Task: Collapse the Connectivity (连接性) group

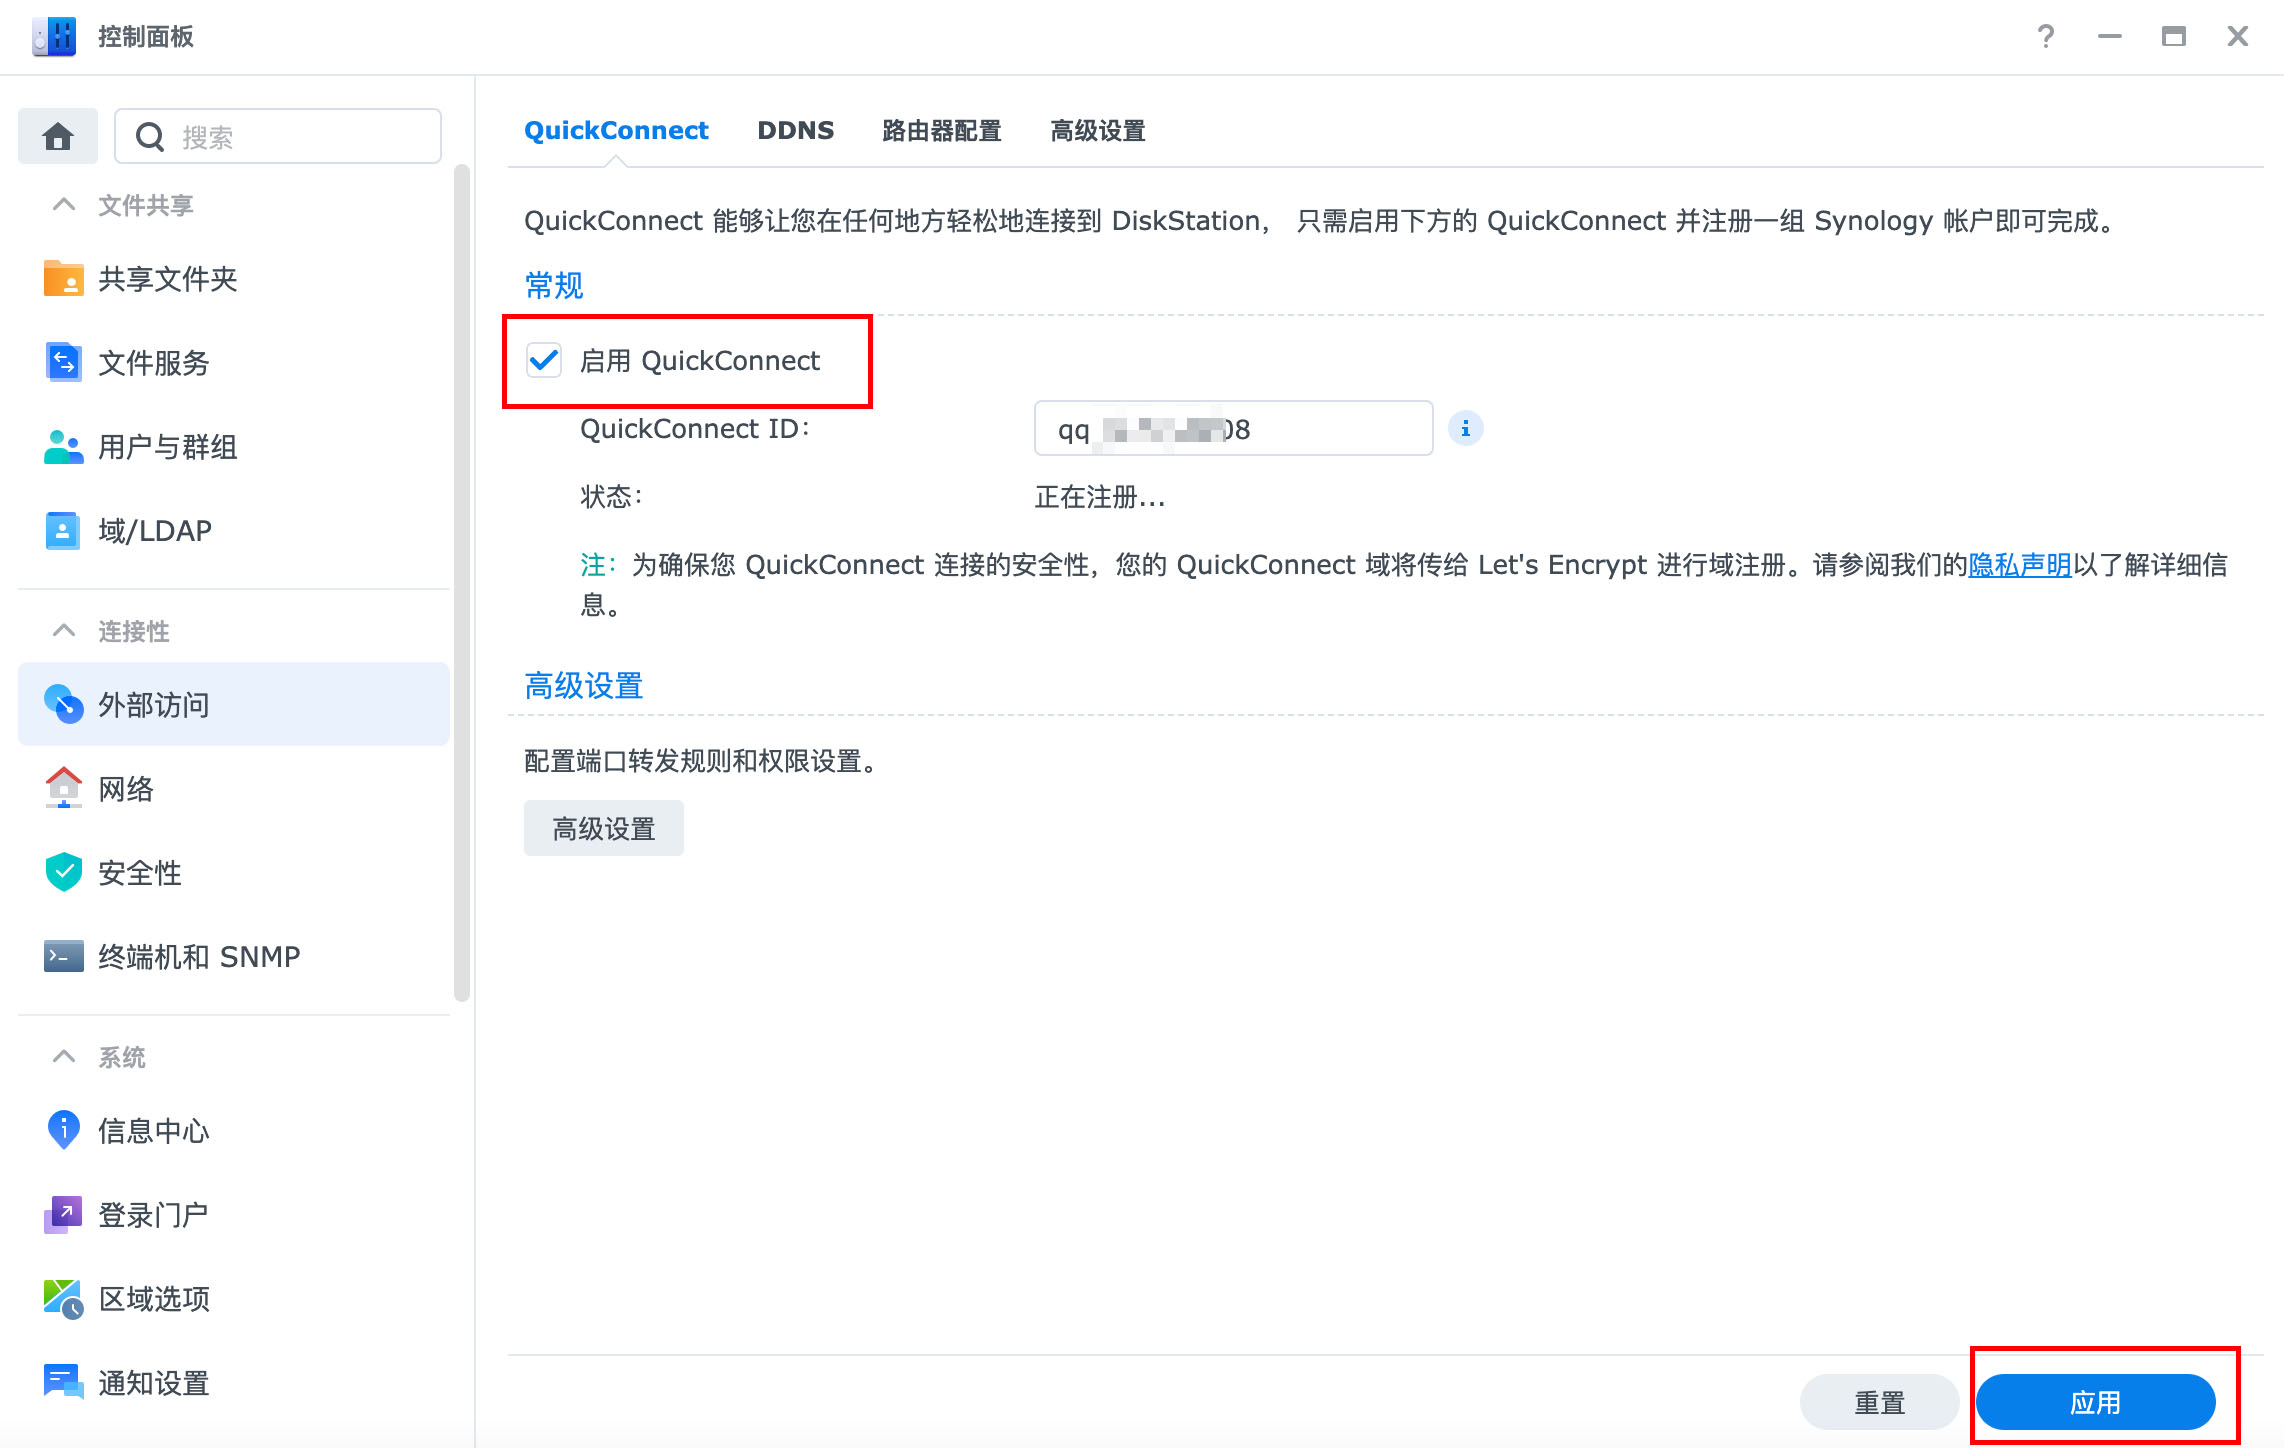Action: [x=64, y=631]
